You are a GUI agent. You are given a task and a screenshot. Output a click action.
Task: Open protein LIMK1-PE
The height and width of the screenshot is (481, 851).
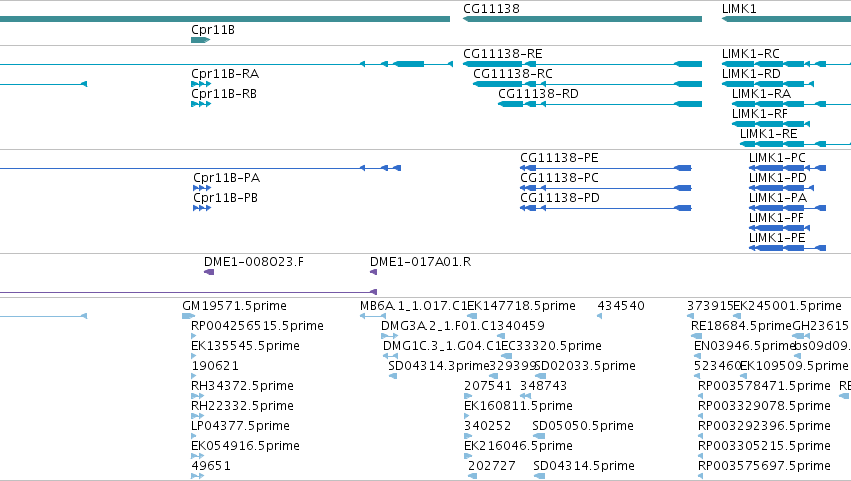pos(777,238)
